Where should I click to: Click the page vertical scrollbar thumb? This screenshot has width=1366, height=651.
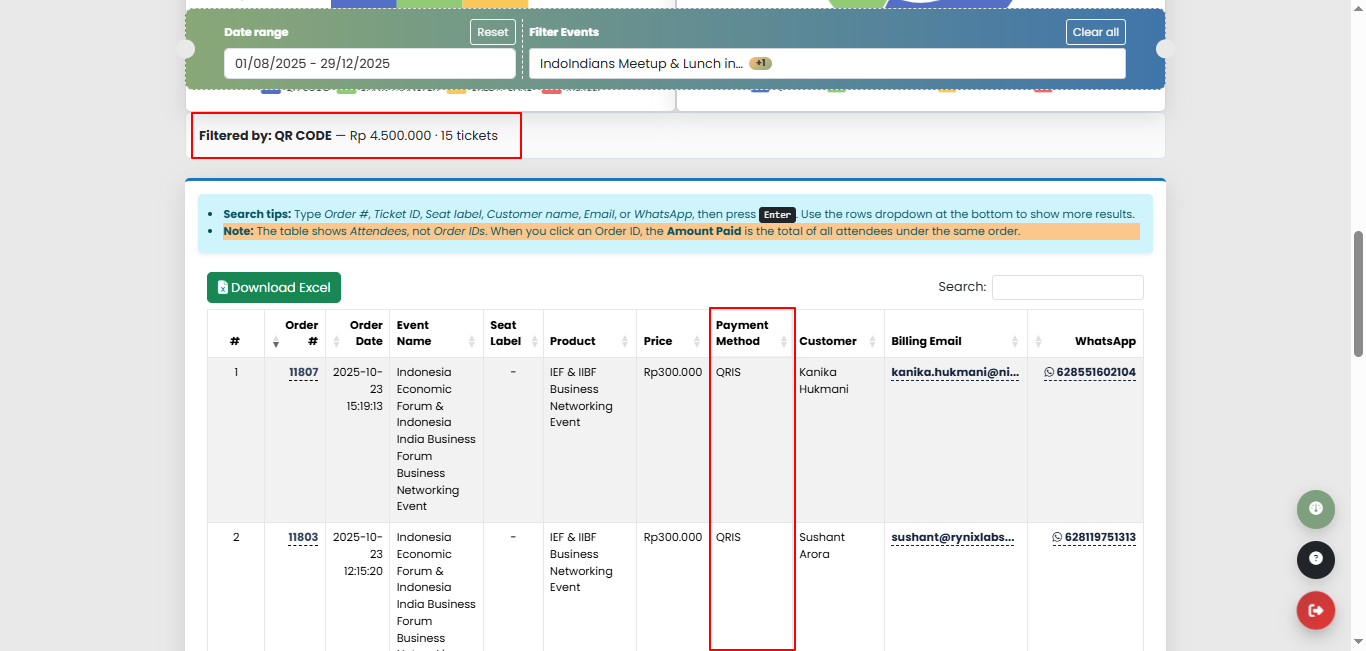[1358, 293]
